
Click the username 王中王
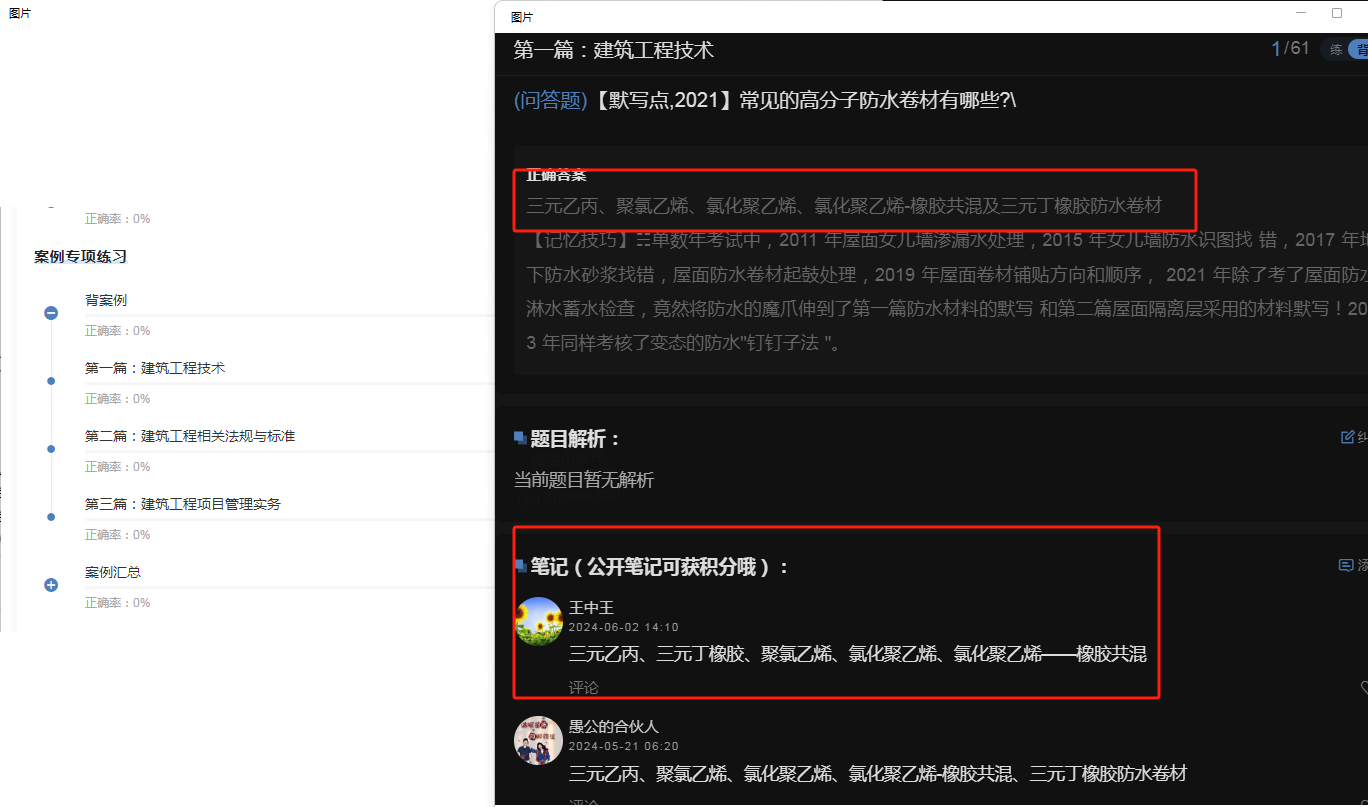591,607
